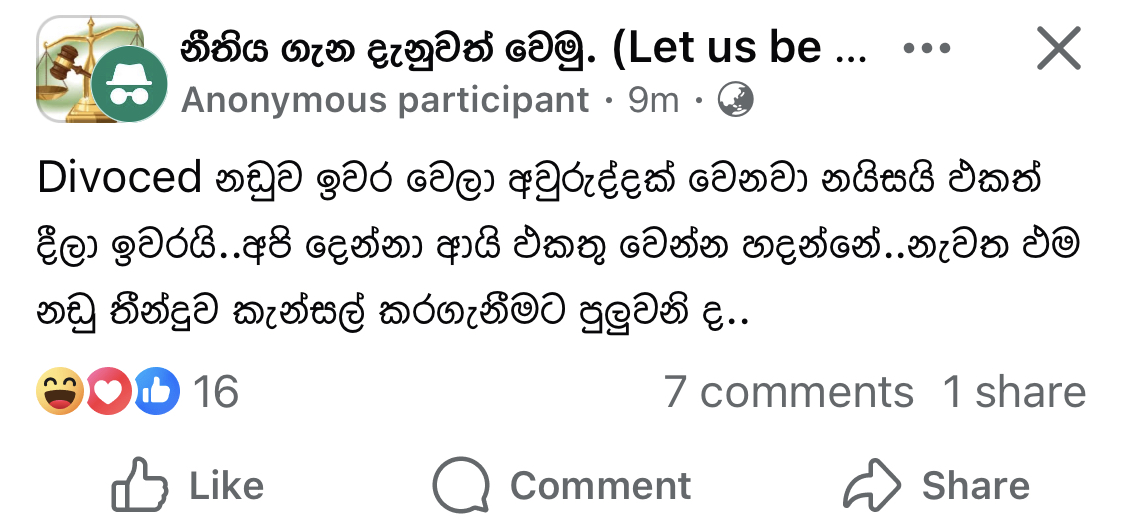The width and height of the screenshot is (1125, 529).
Task: Click the red heart Love reaction icon
Action: click(x=108, y=391)
